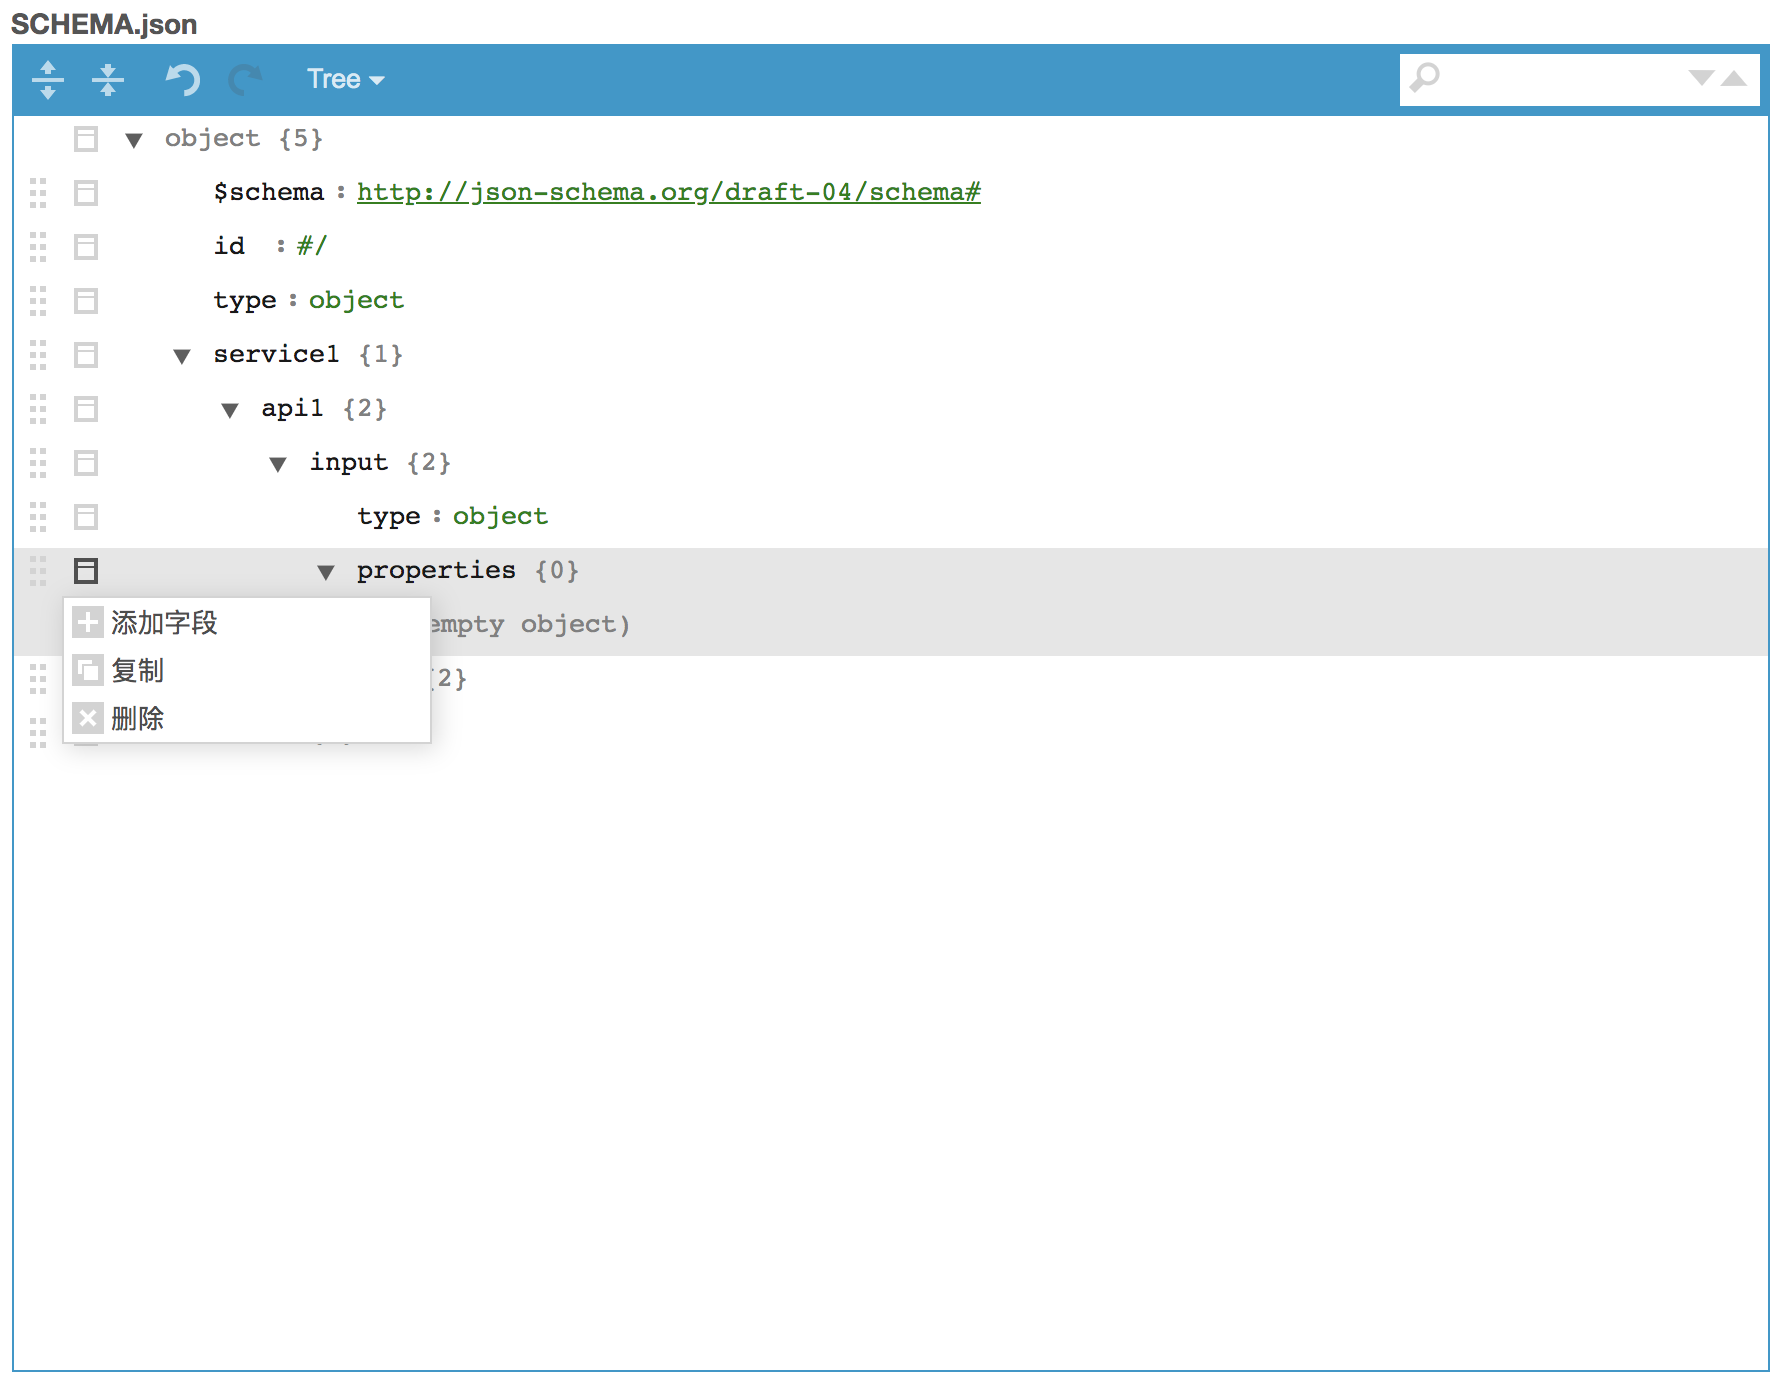Open action menu for input's type row
The height and width of the screenshot is (1386, 1784).
pos(86,517)
